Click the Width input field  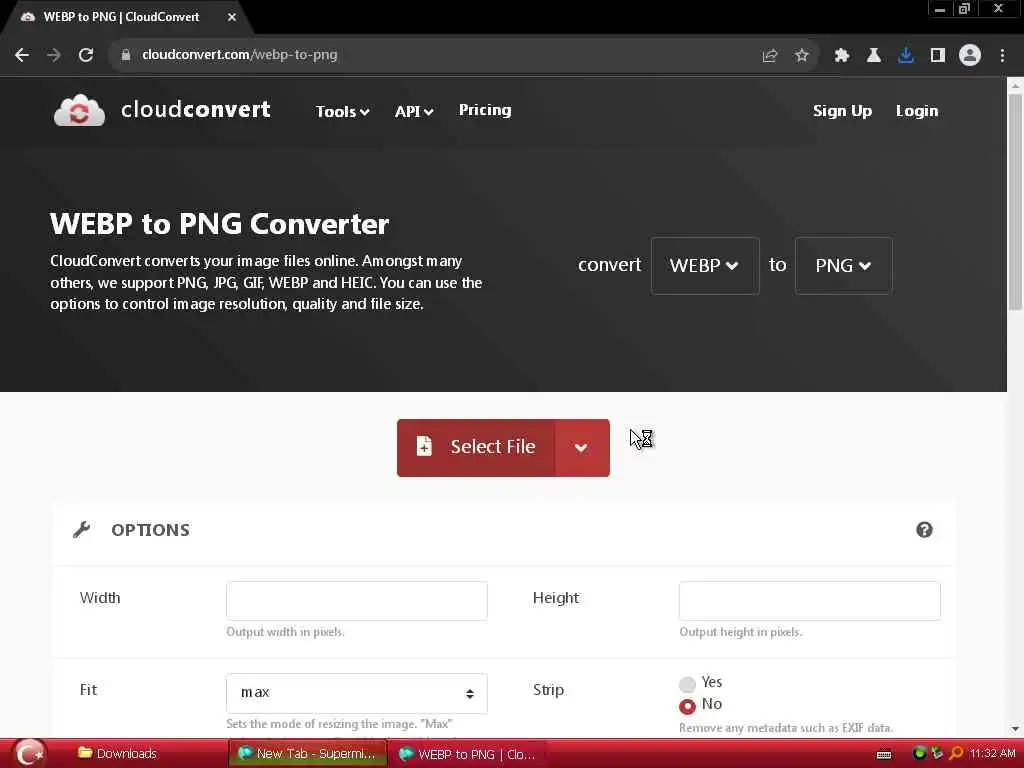point(357,601)
